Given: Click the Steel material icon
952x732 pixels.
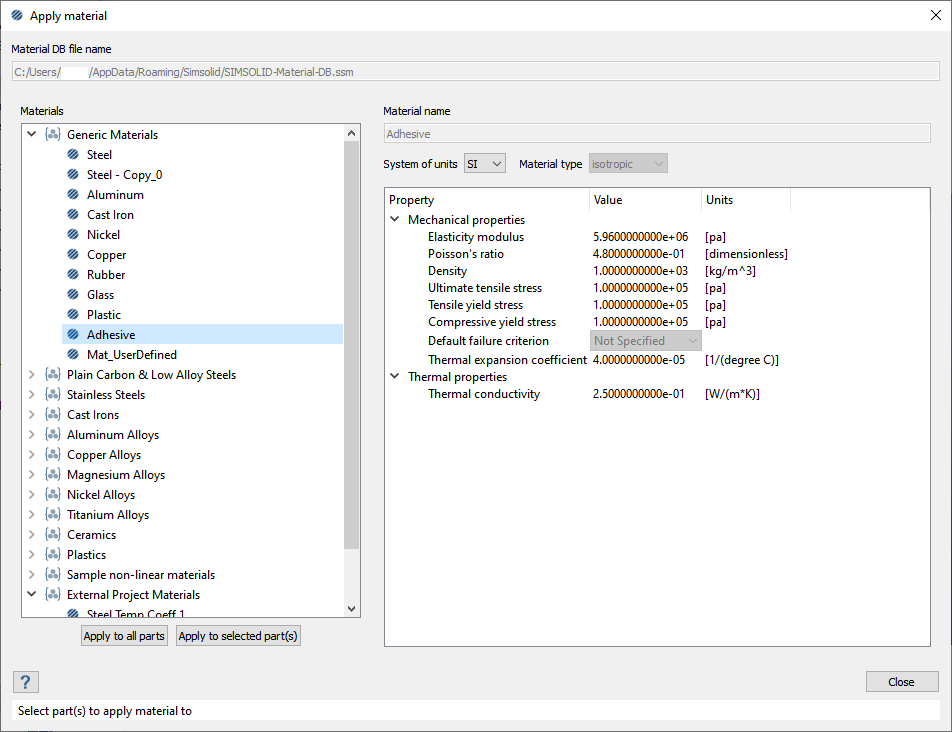Looking at the screenshot, I should [73, 155].
